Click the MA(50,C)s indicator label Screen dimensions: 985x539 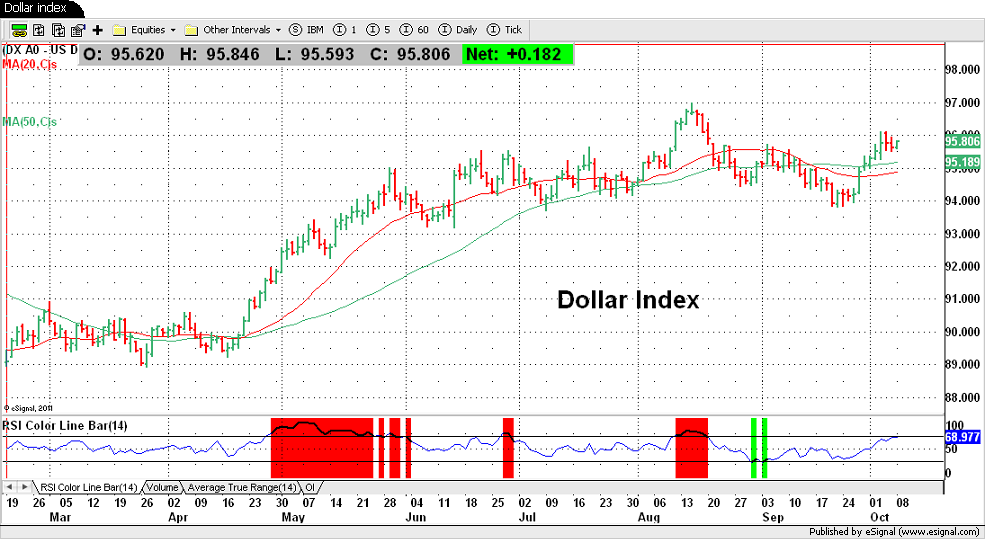(30, 121)
